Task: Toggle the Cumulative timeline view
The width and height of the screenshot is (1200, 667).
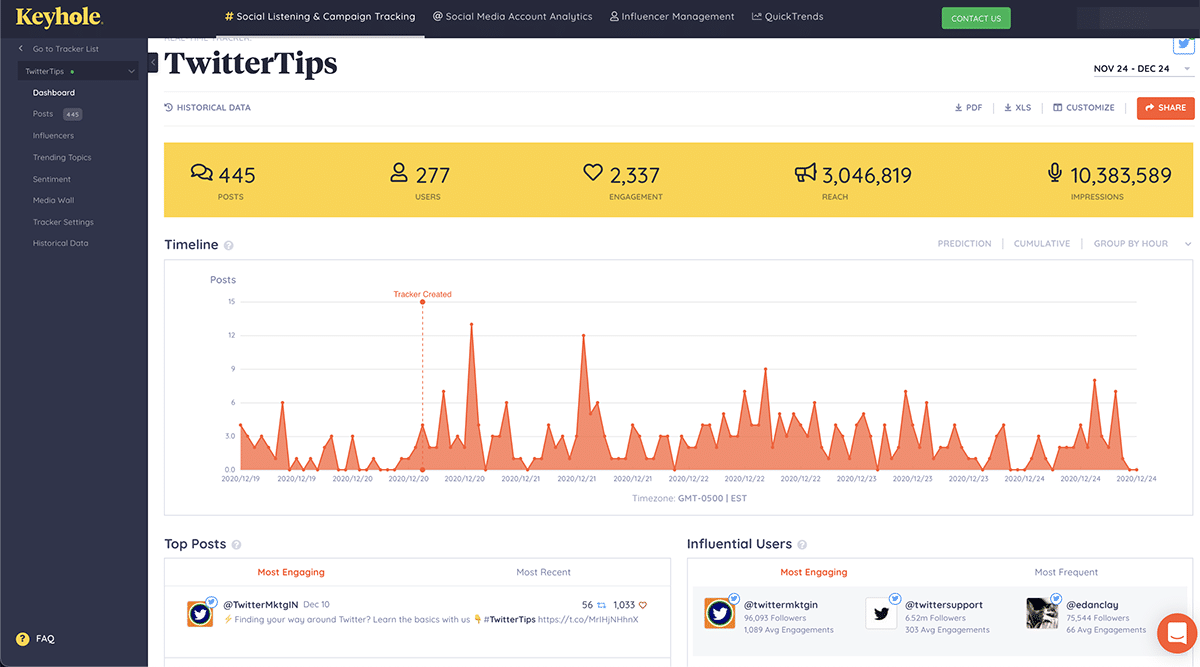Action: click(1041, 244)
